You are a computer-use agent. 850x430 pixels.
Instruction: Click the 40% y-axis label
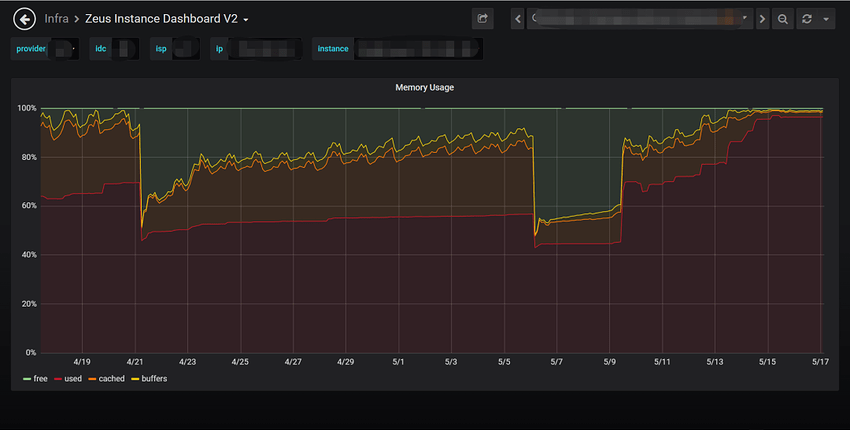[x=28, y=255]
